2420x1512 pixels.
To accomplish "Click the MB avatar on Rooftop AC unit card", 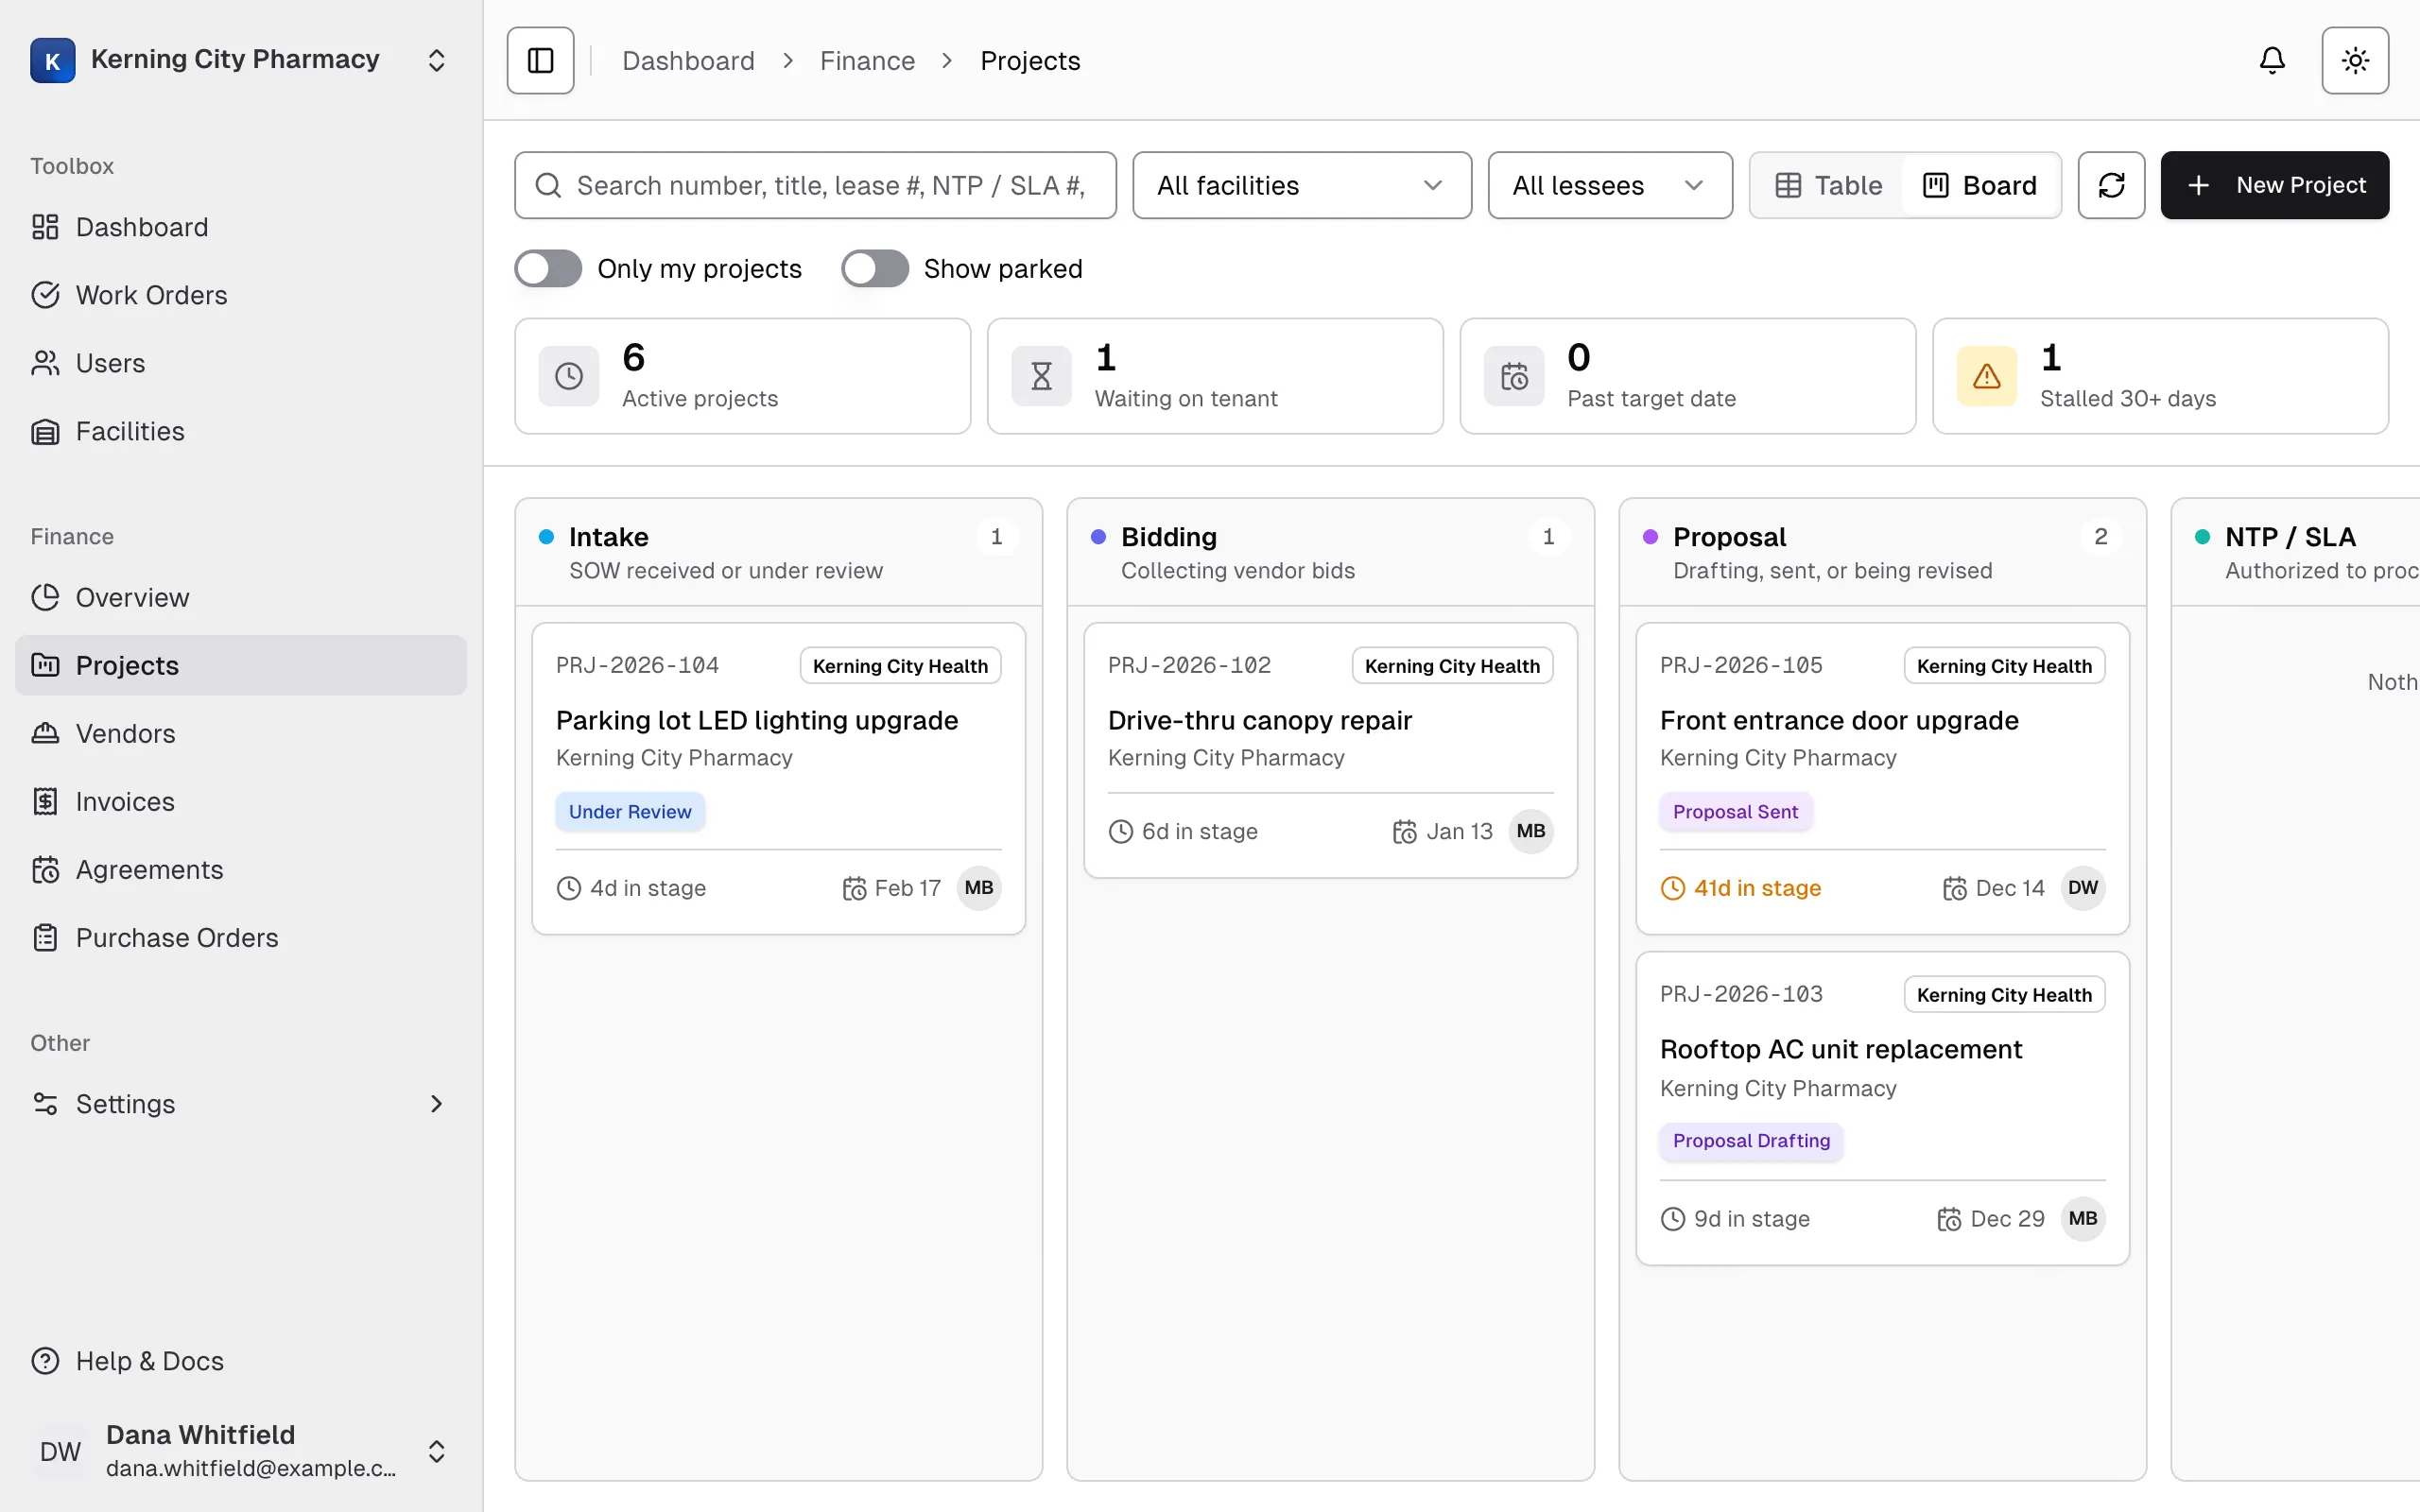I will click(2083, 1219).
